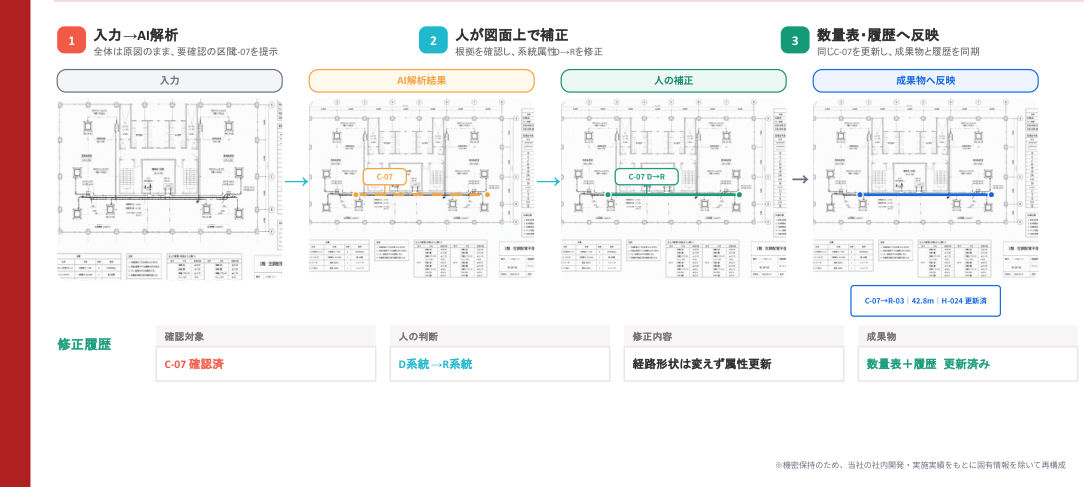
Task: Click the subtitle 根拠を確認し、系統属性を修正
Action: [x=529, y=52]
